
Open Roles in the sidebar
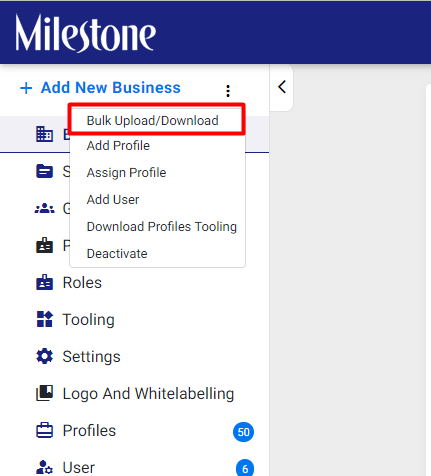point(82,283)
